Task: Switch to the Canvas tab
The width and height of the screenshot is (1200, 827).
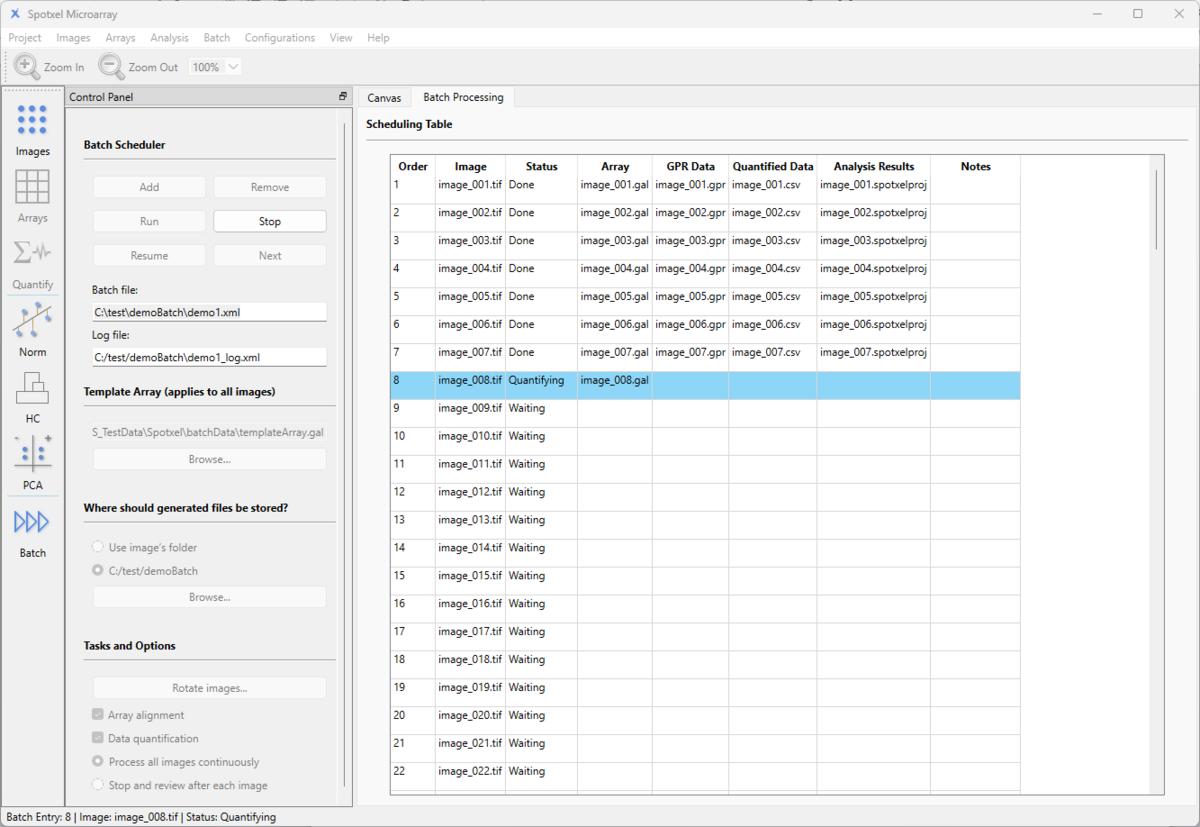Action: (384, 98)
